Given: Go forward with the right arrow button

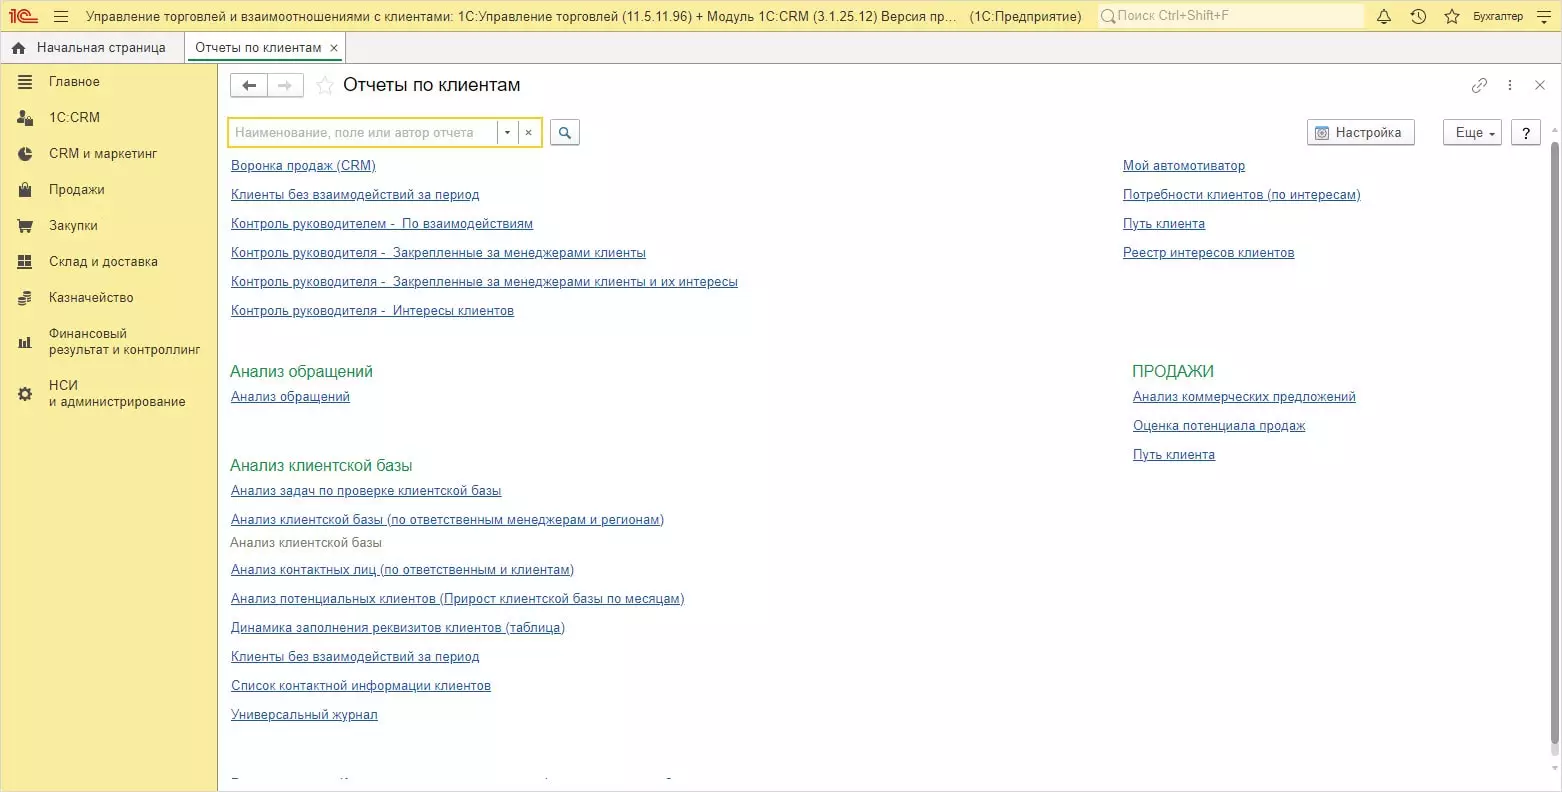Looking at the screenshot, I should tap(285, 86).
